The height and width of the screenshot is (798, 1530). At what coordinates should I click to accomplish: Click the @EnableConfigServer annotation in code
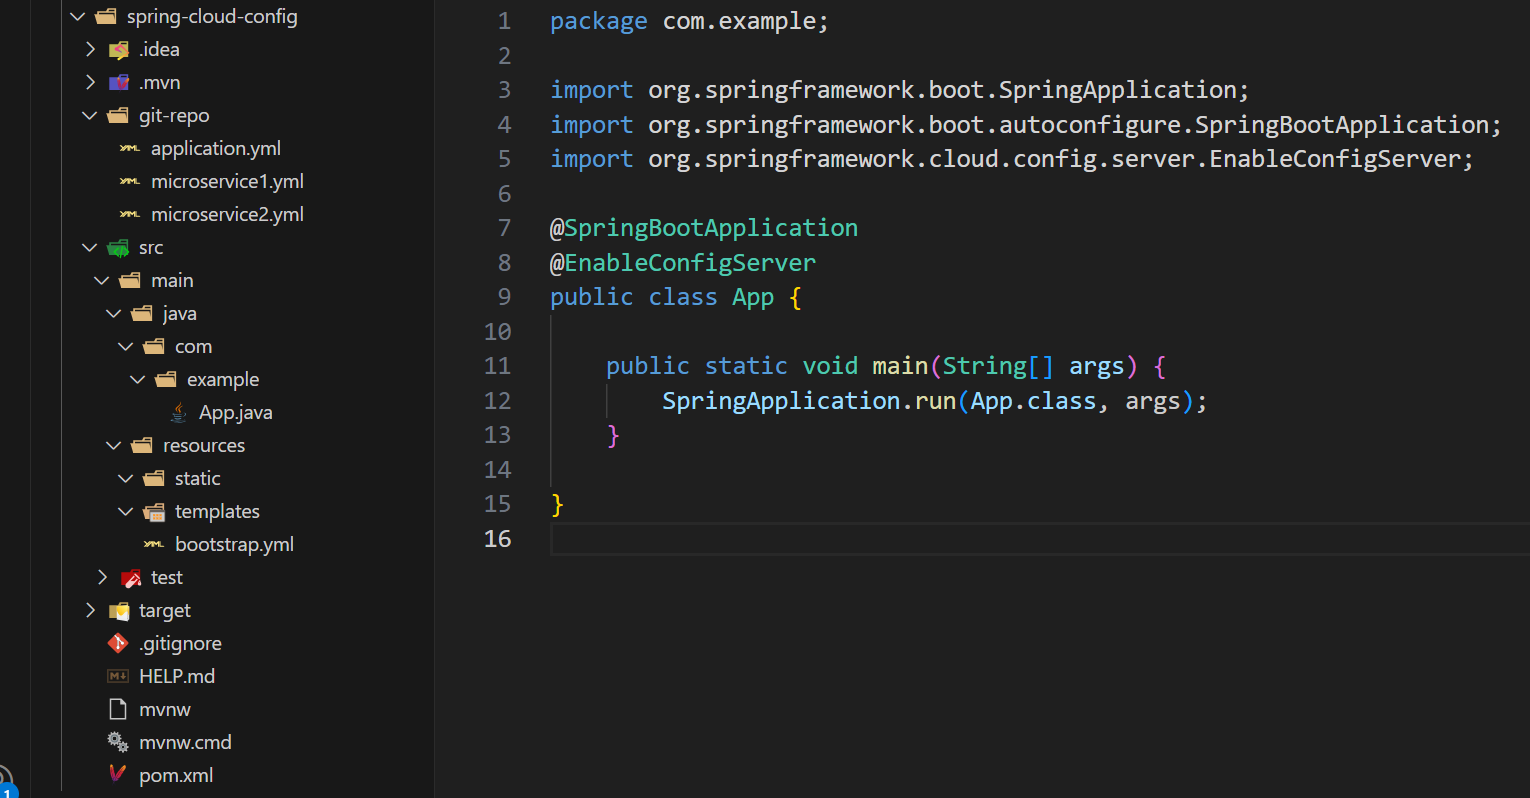point(689,262)
